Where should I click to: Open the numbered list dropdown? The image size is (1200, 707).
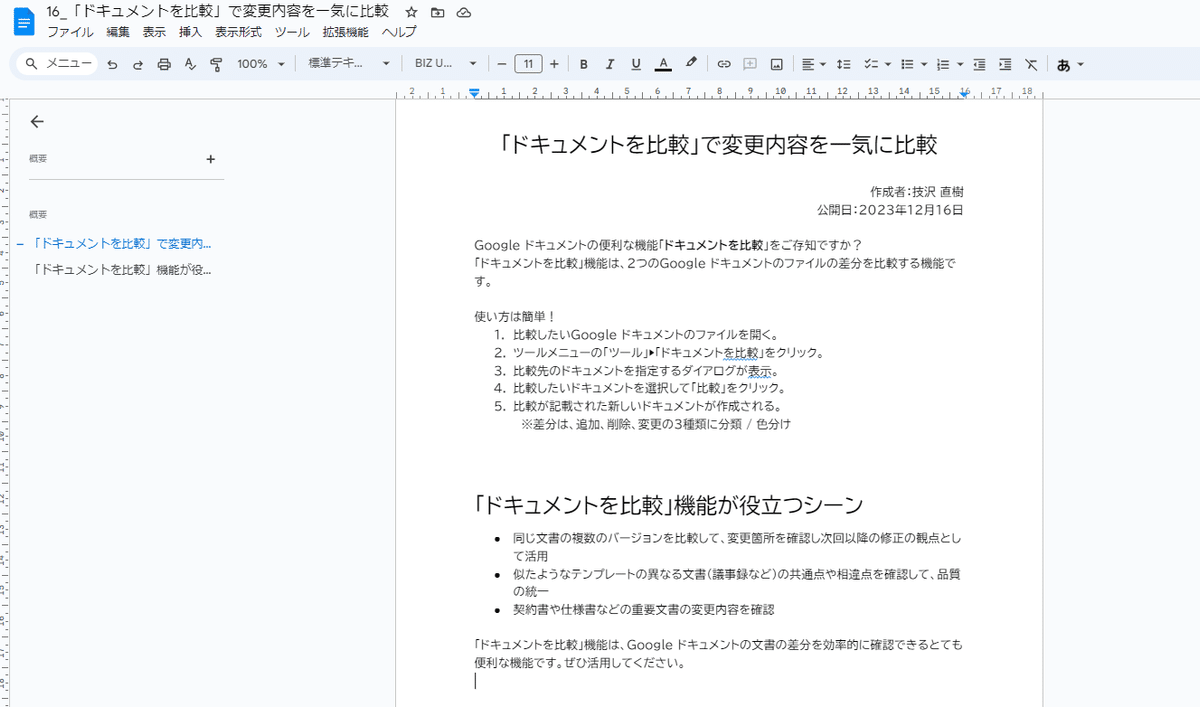pos(949,64)
